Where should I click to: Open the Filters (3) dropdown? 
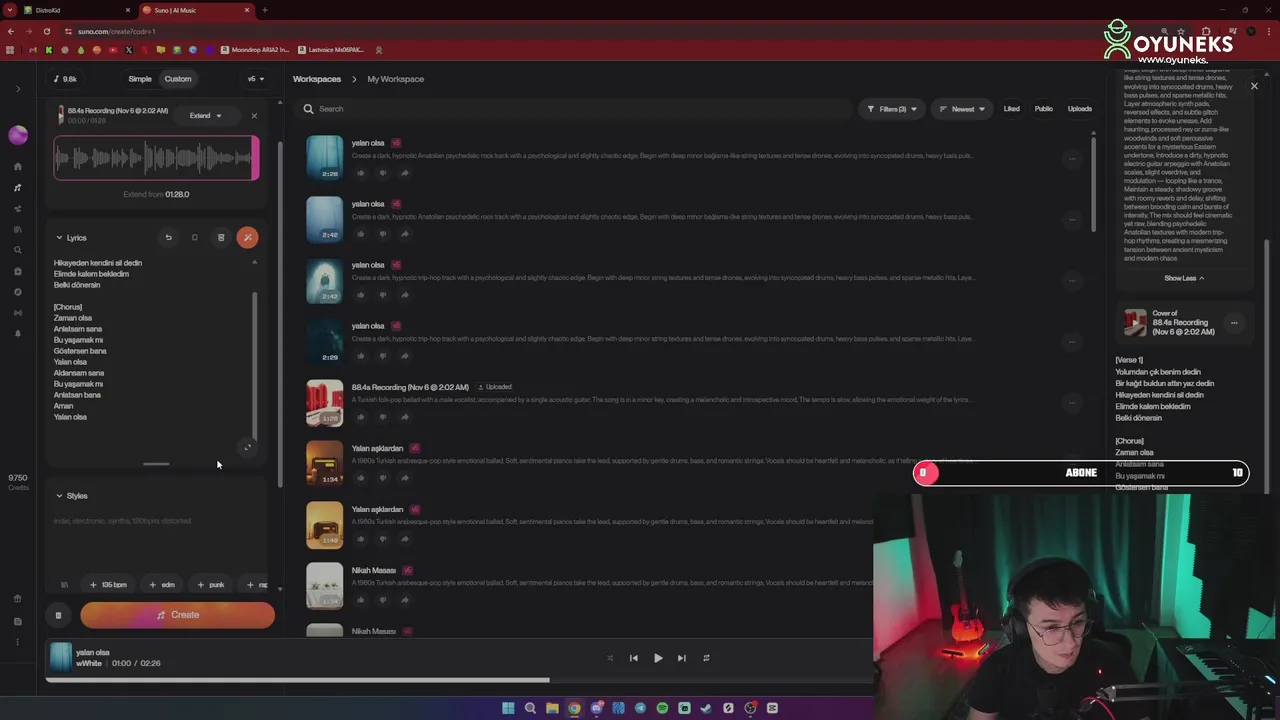click(891, 109)
